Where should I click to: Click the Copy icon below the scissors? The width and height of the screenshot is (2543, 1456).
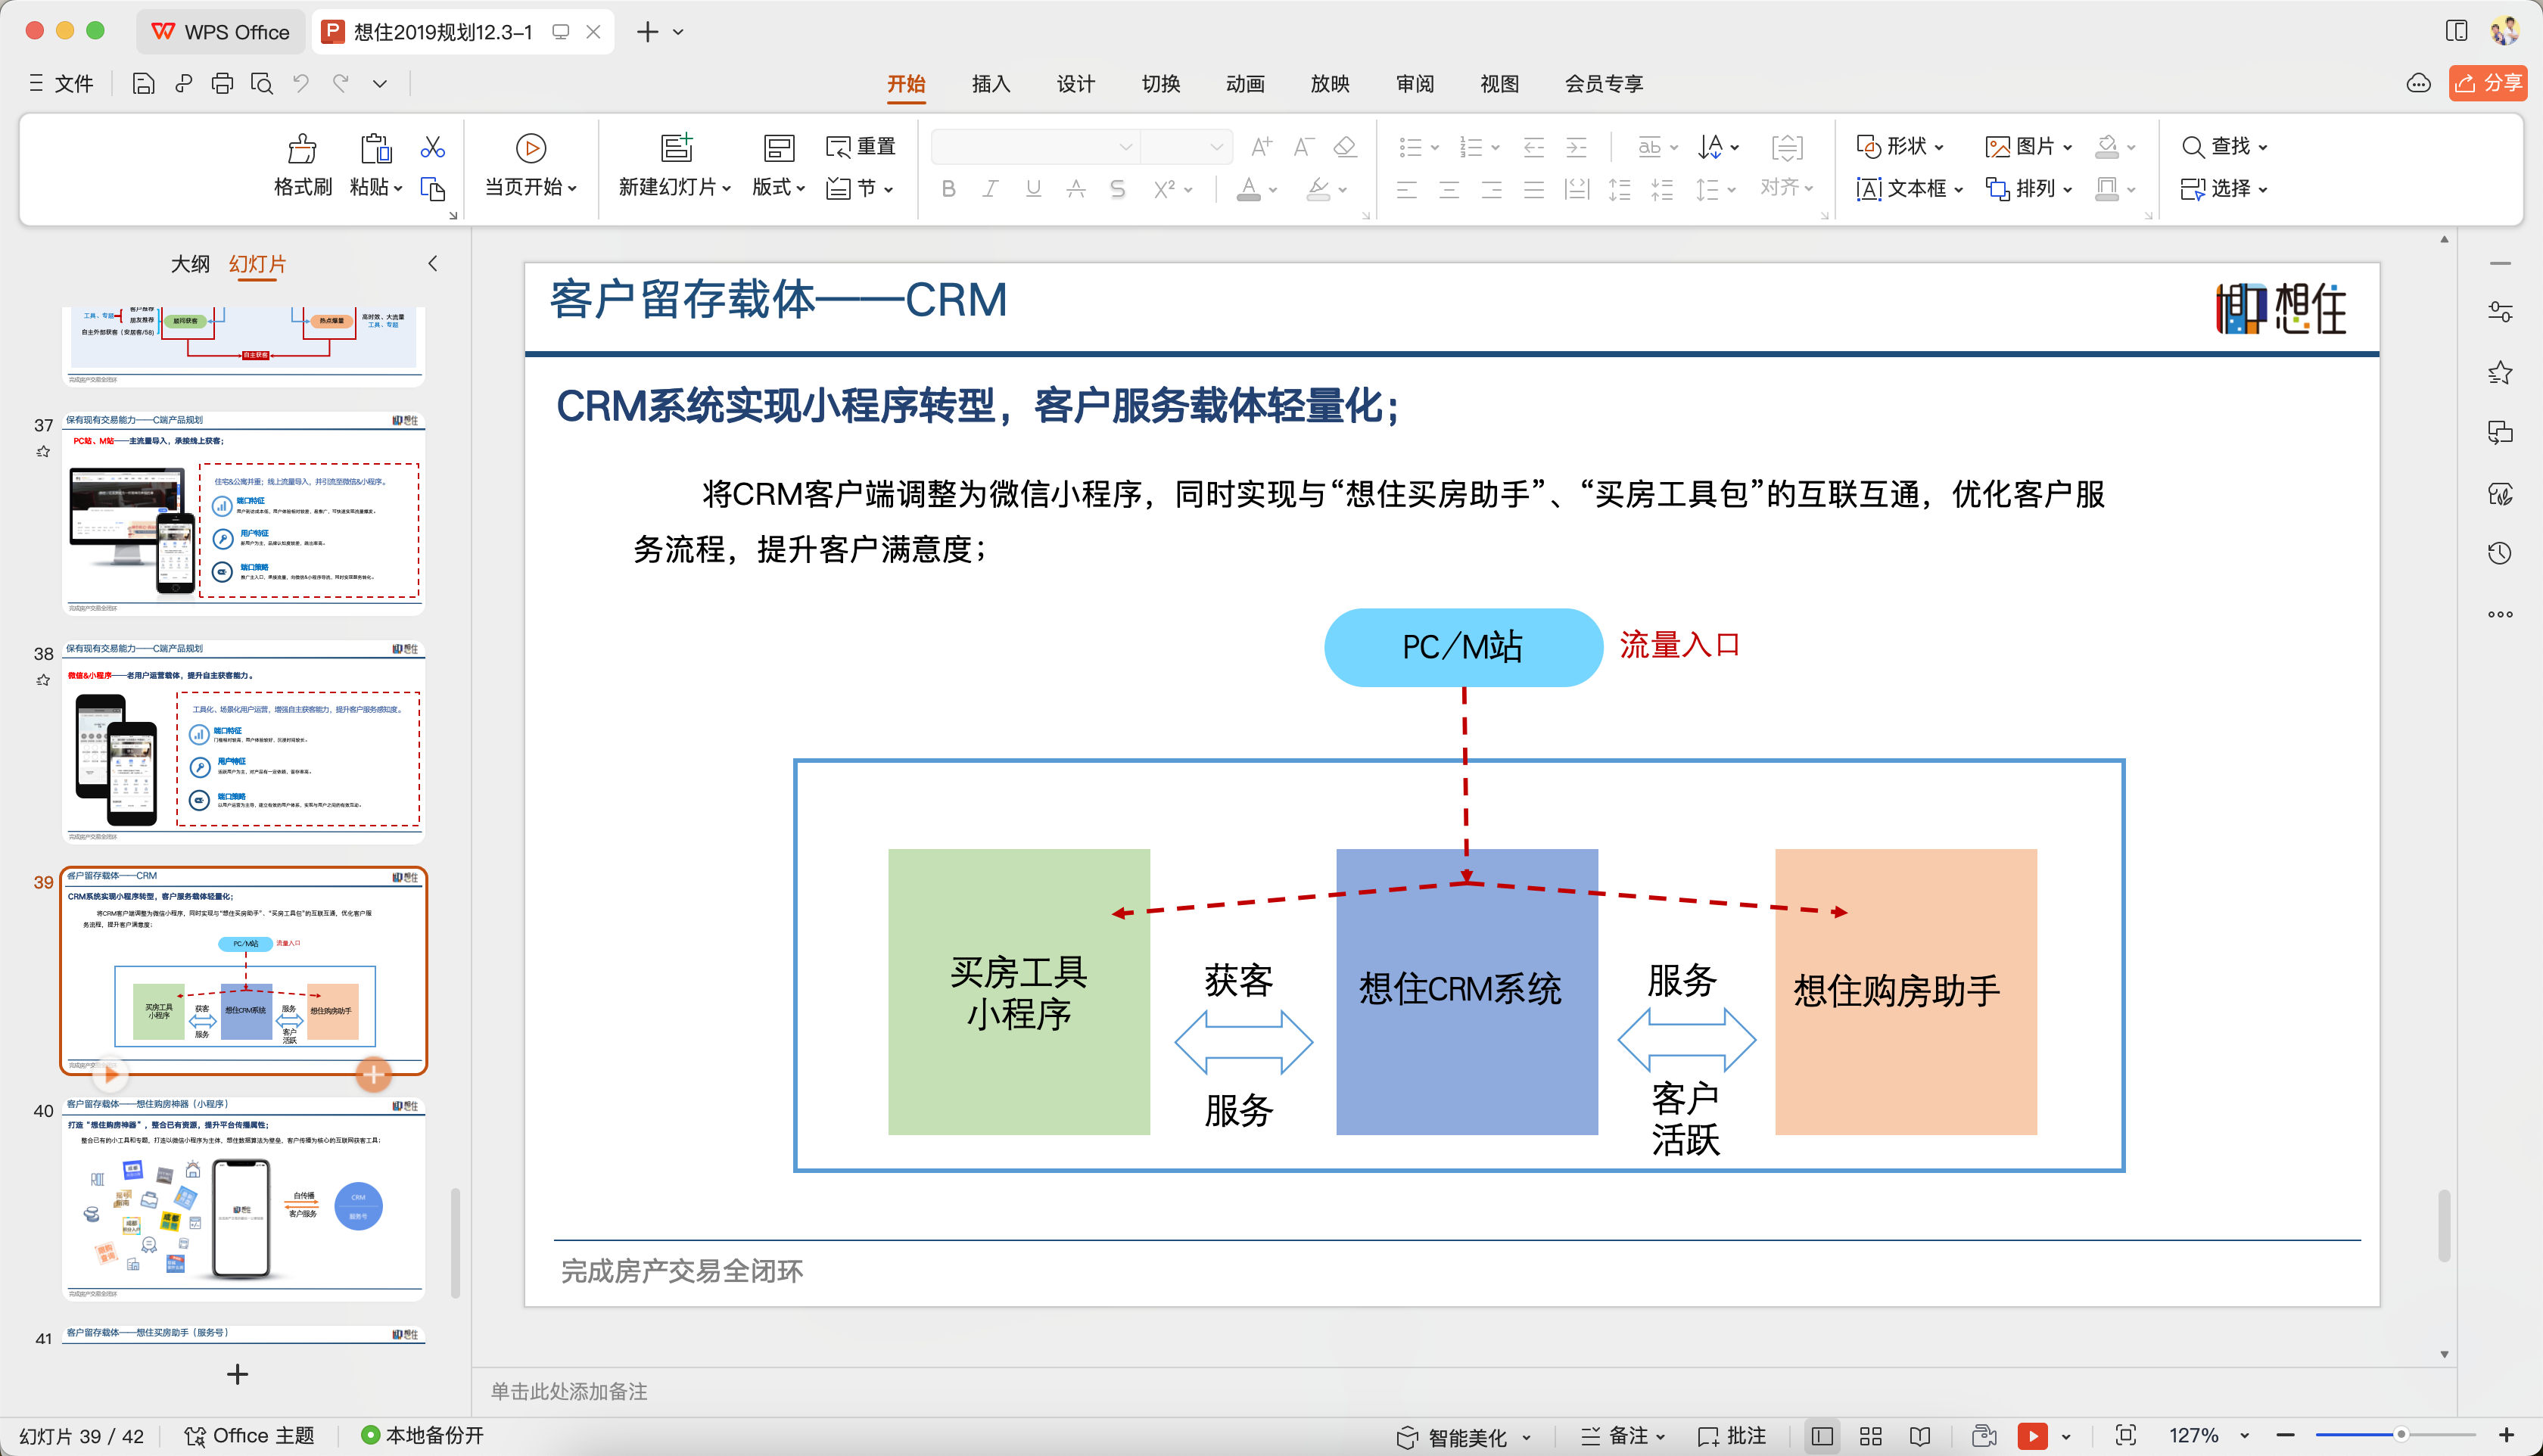(x=433, y=189)
